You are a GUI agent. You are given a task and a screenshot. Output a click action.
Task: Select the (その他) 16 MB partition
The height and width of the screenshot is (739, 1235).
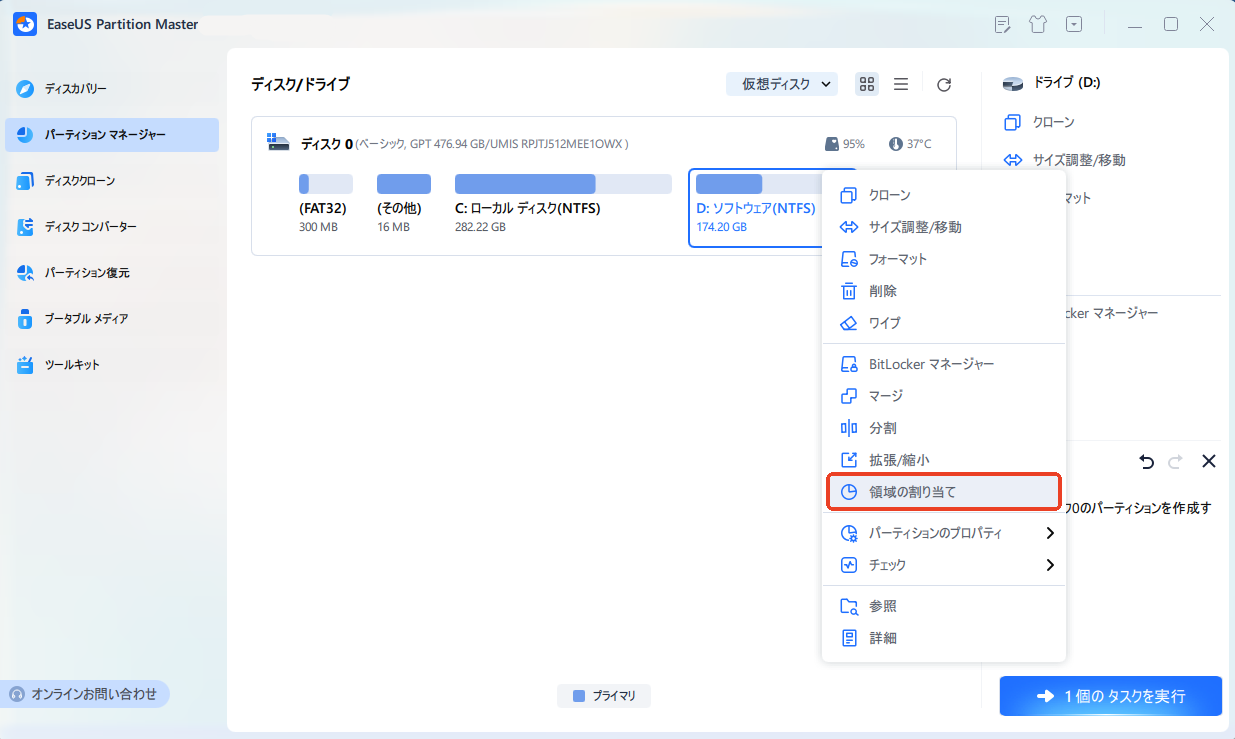pos(403,205)
